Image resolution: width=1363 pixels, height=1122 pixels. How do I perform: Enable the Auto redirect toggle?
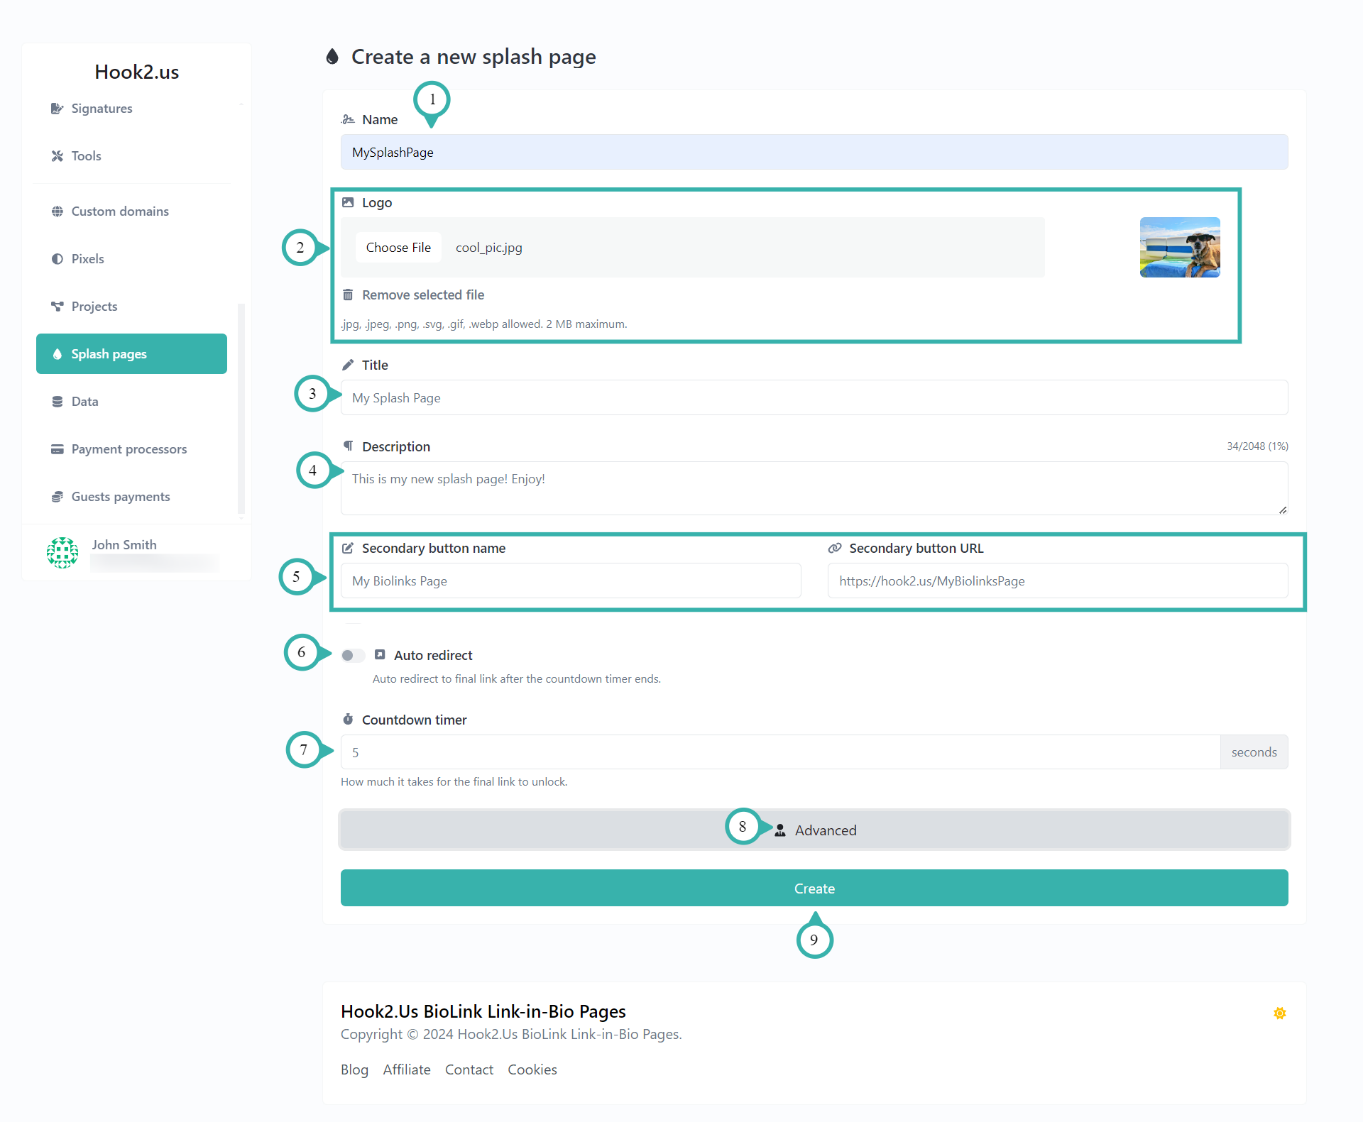(352, 655)
